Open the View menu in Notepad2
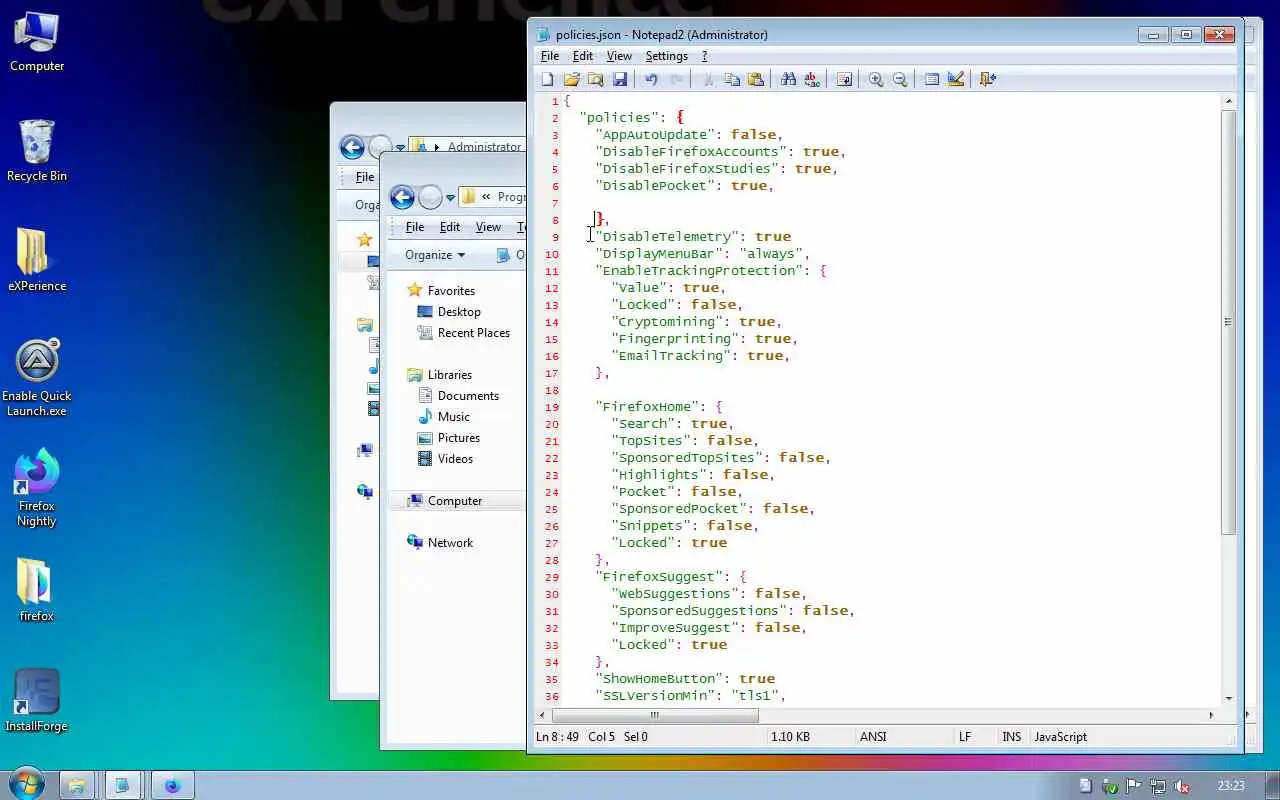Screen dimensions: 1280x800 pos(619,56)
